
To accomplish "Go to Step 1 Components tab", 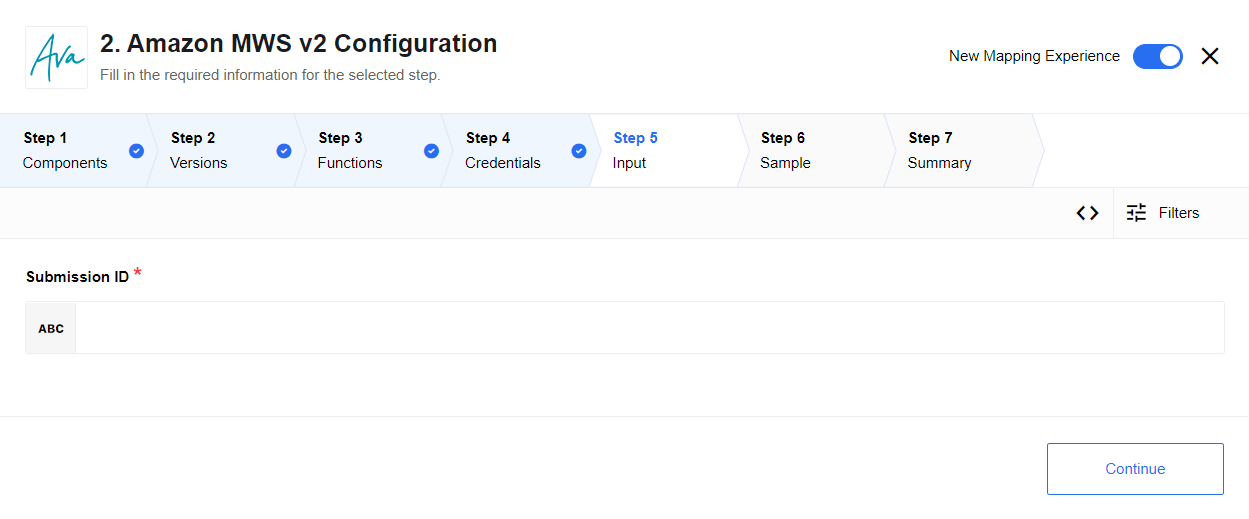I will click(65, 151).
